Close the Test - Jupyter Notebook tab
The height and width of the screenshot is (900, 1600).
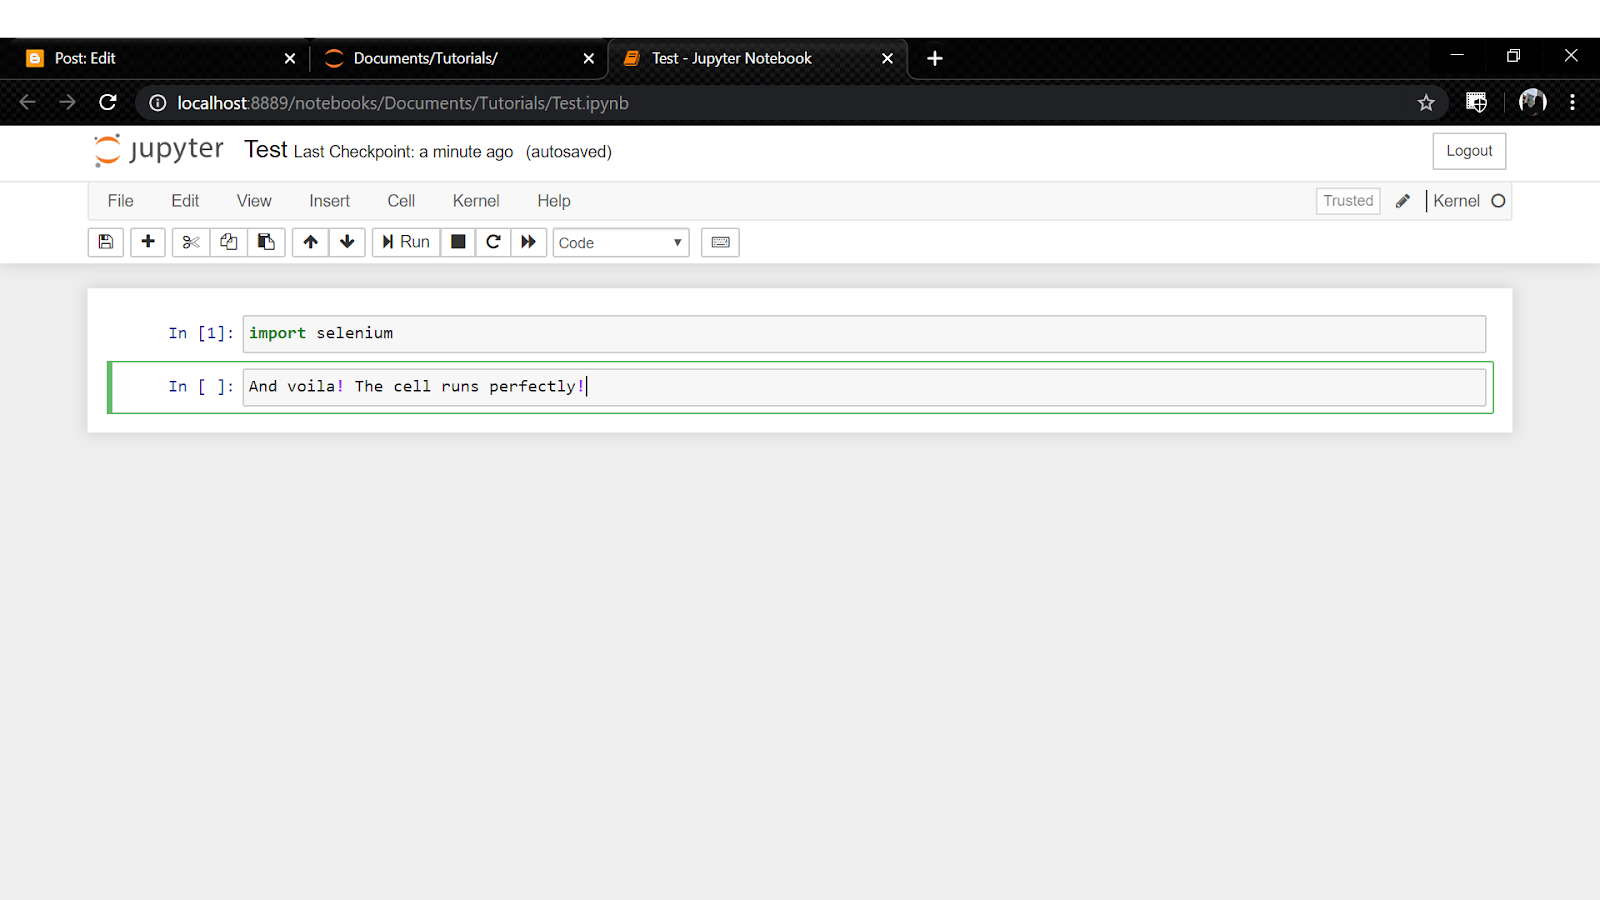coord(887,59)
